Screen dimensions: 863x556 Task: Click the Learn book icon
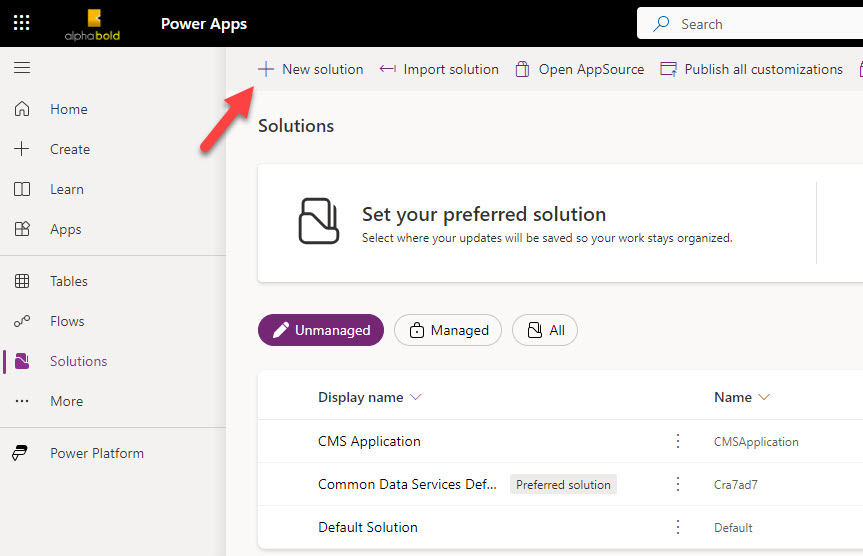pos(22,189)
